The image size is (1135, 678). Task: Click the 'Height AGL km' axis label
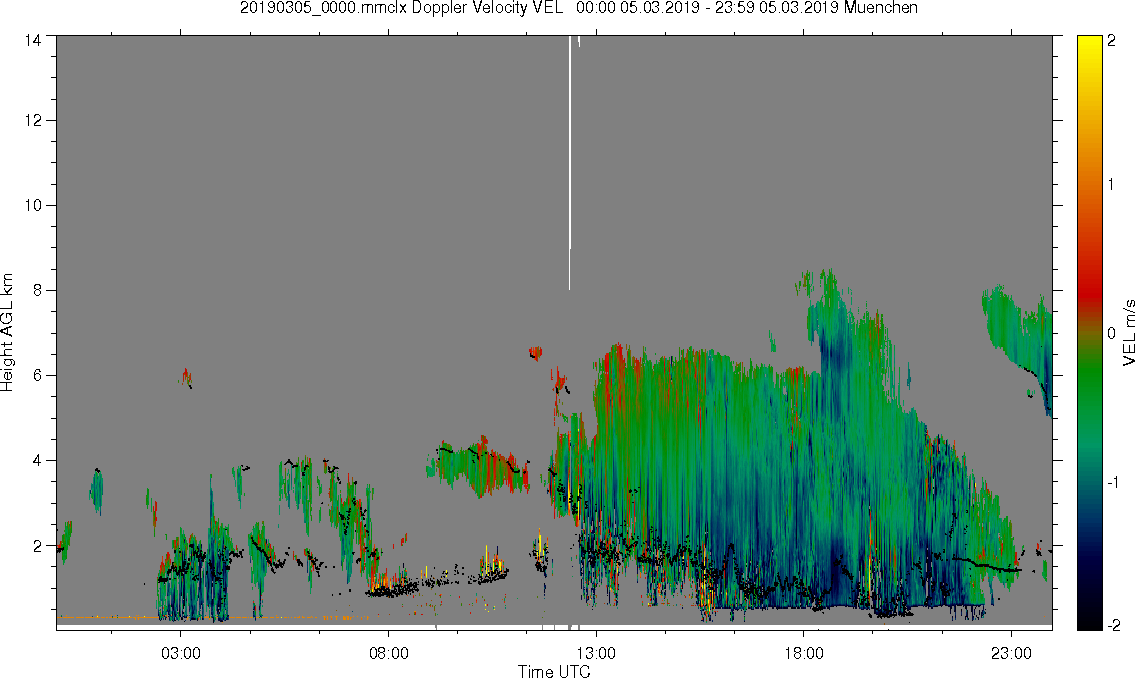click(x=7, y=333)
